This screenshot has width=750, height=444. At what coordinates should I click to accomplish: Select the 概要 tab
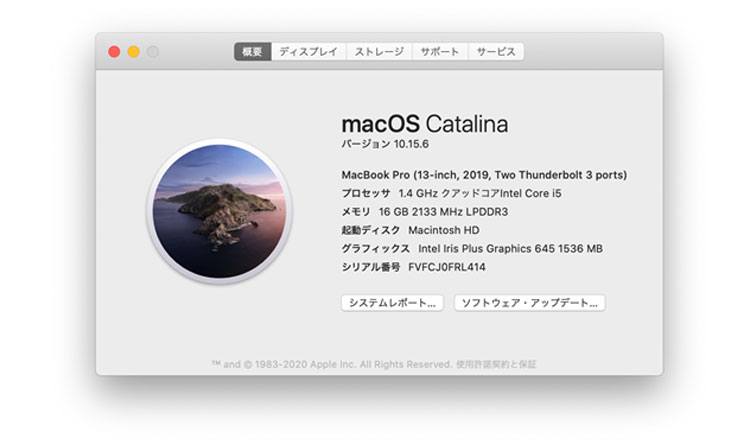252,52
